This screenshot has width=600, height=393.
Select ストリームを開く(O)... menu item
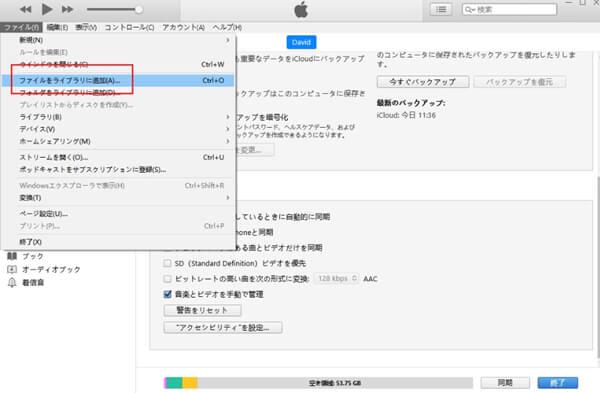[x=119, y=157]
